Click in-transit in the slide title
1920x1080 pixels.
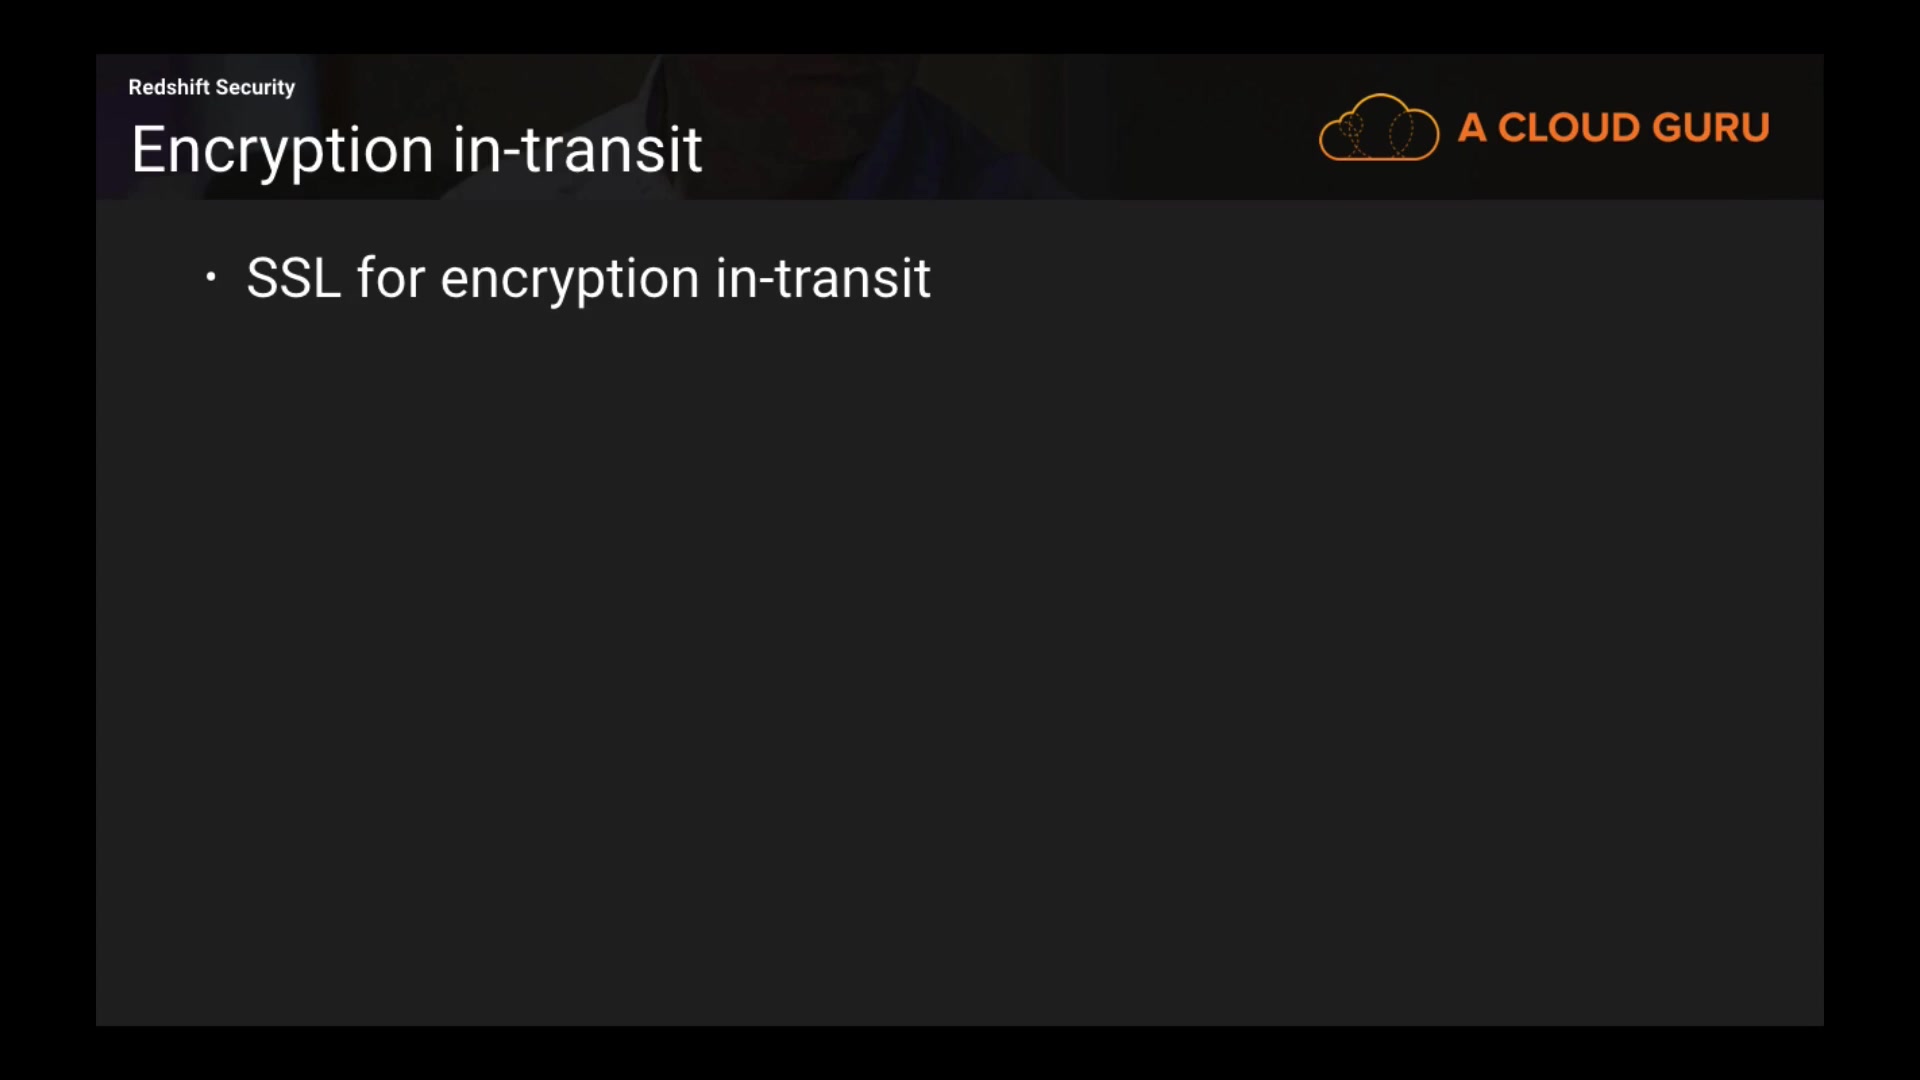tap(577, 150)
